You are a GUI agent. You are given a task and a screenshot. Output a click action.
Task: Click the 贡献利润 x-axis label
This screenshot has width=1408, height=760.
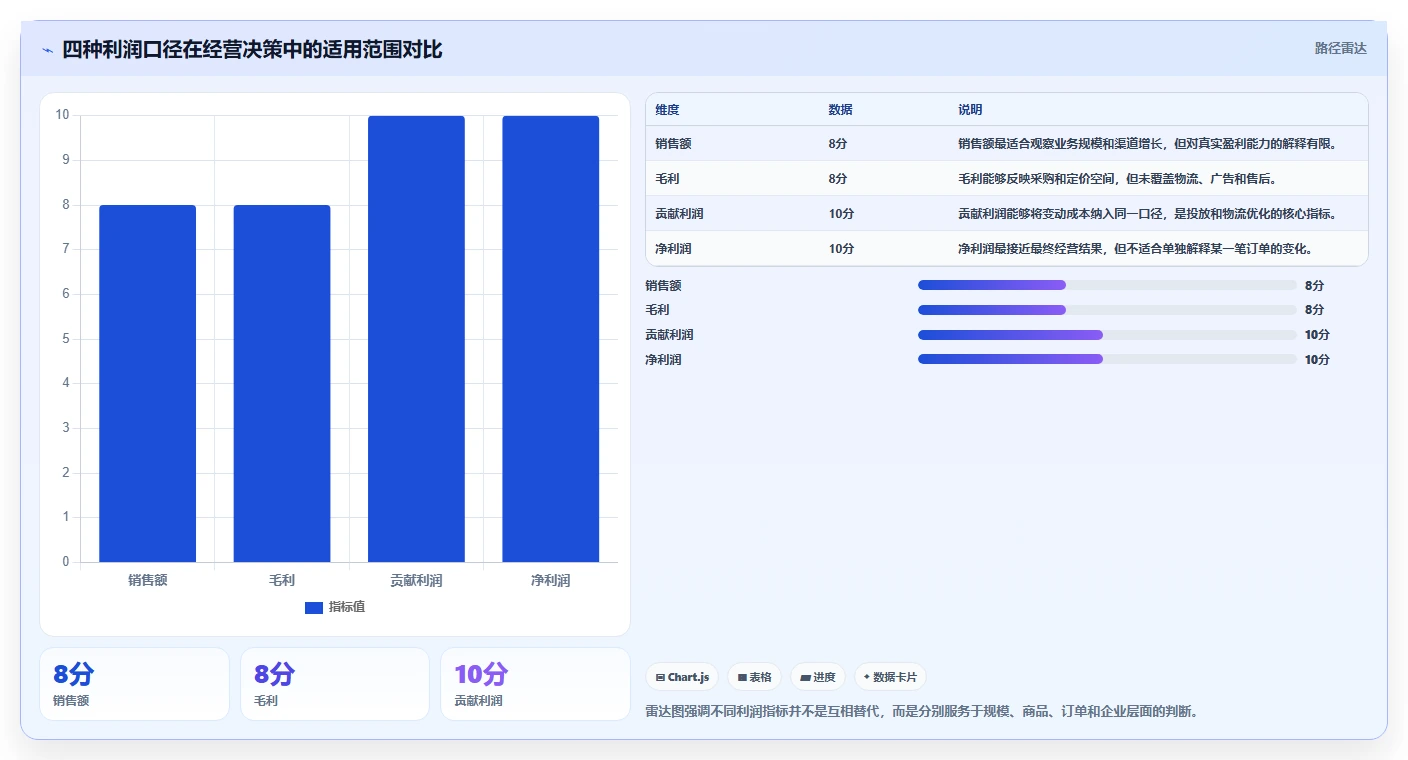click(x=416, y=580)
